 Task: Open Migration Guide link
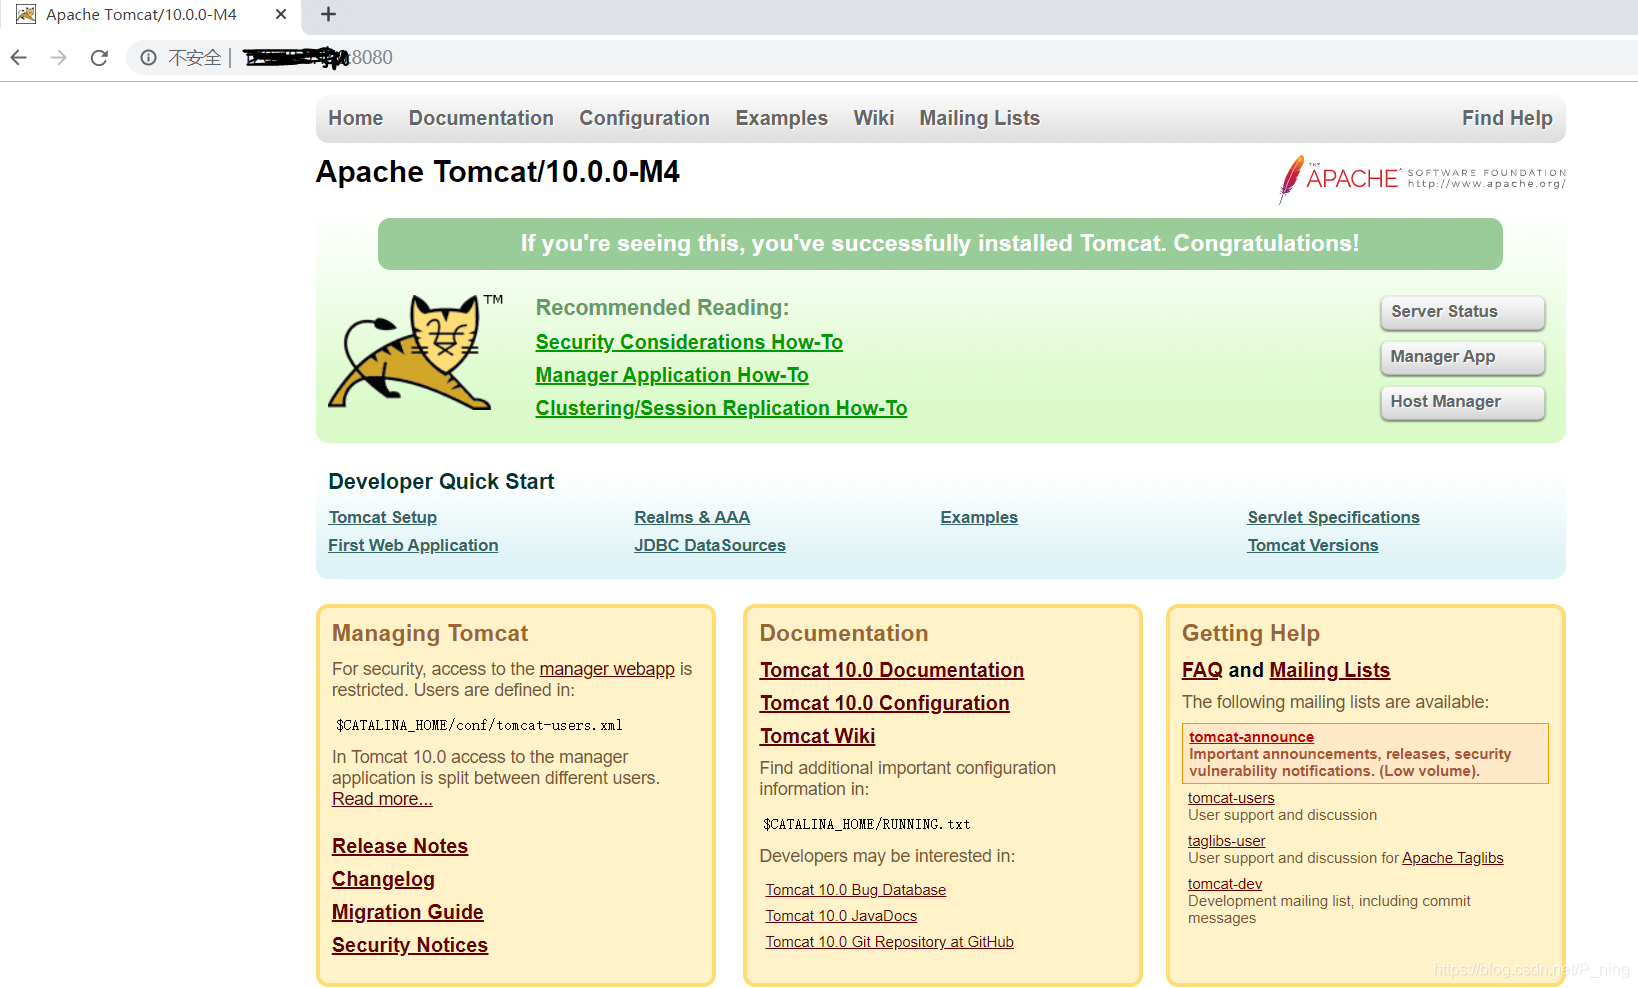coord(408,912)
